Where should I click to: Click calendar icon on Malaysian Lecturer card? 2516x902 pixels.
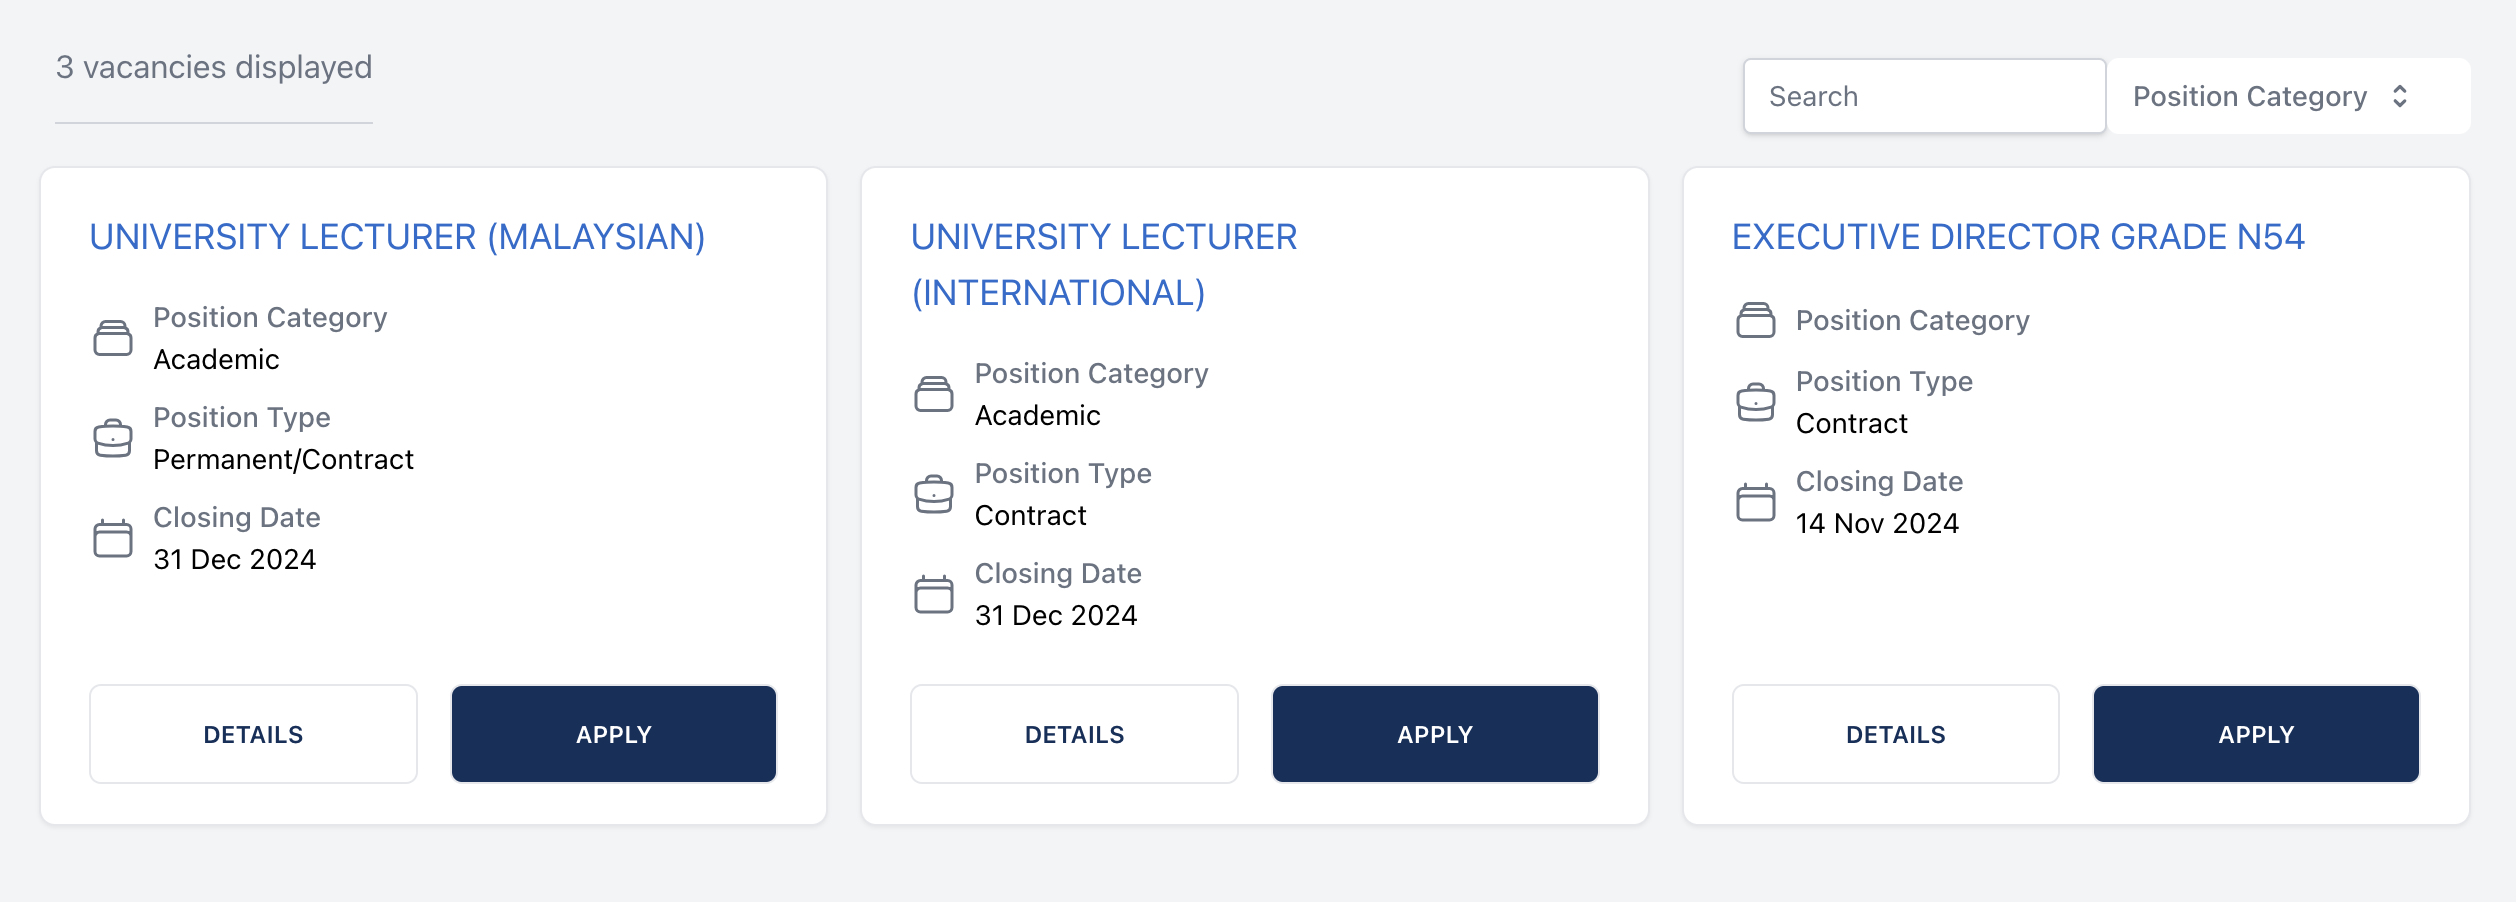tap(112, 538)
